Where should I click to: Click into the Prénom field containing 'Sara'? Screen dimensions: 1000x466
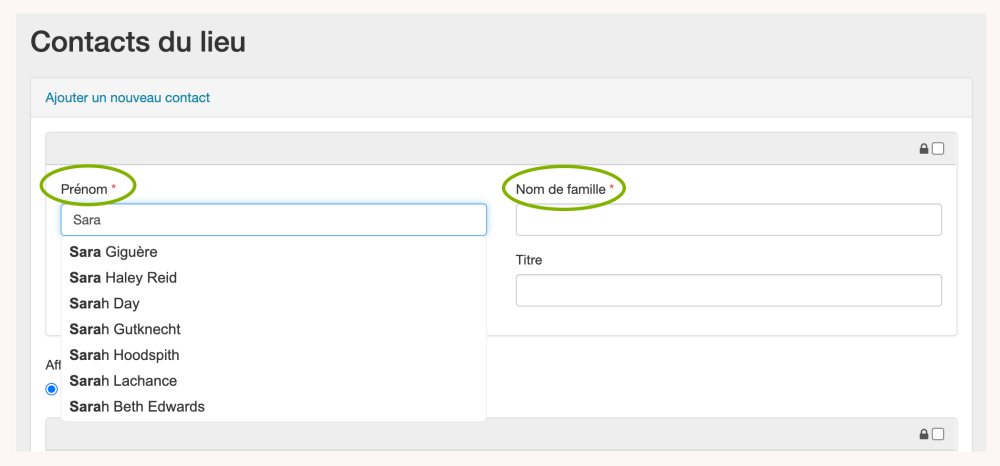click(x=273, y=220)
